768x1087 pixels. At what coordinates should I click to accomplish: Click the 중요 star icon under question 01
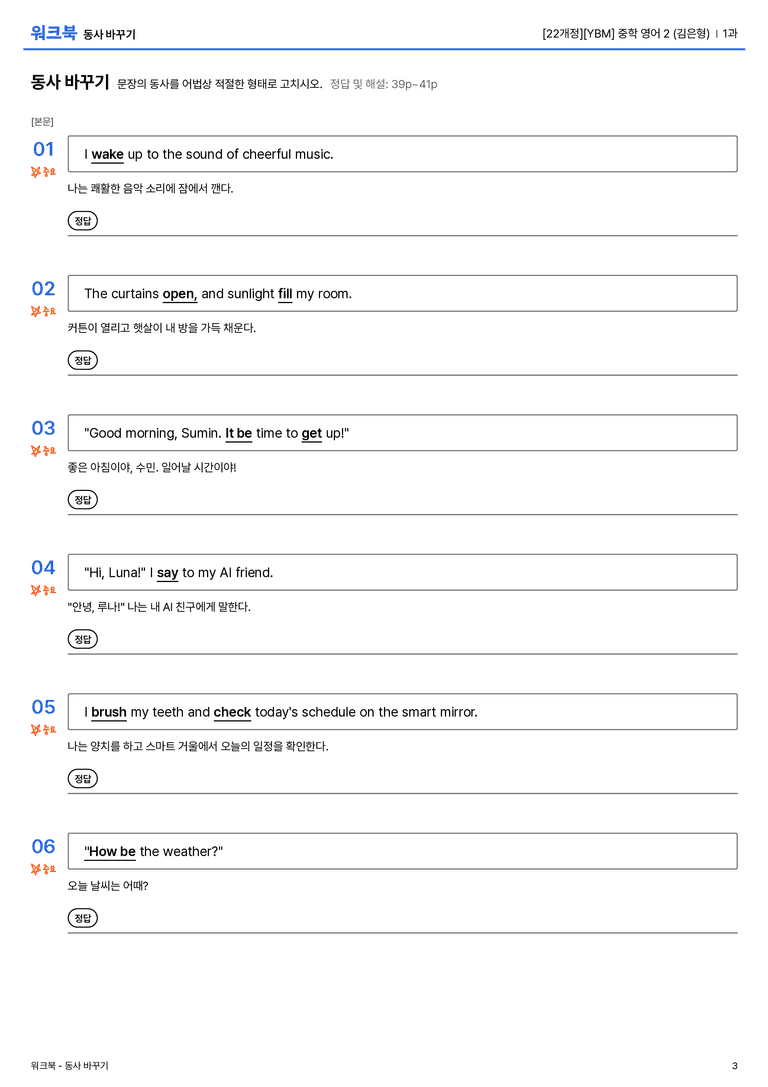(x=43, y=172)
